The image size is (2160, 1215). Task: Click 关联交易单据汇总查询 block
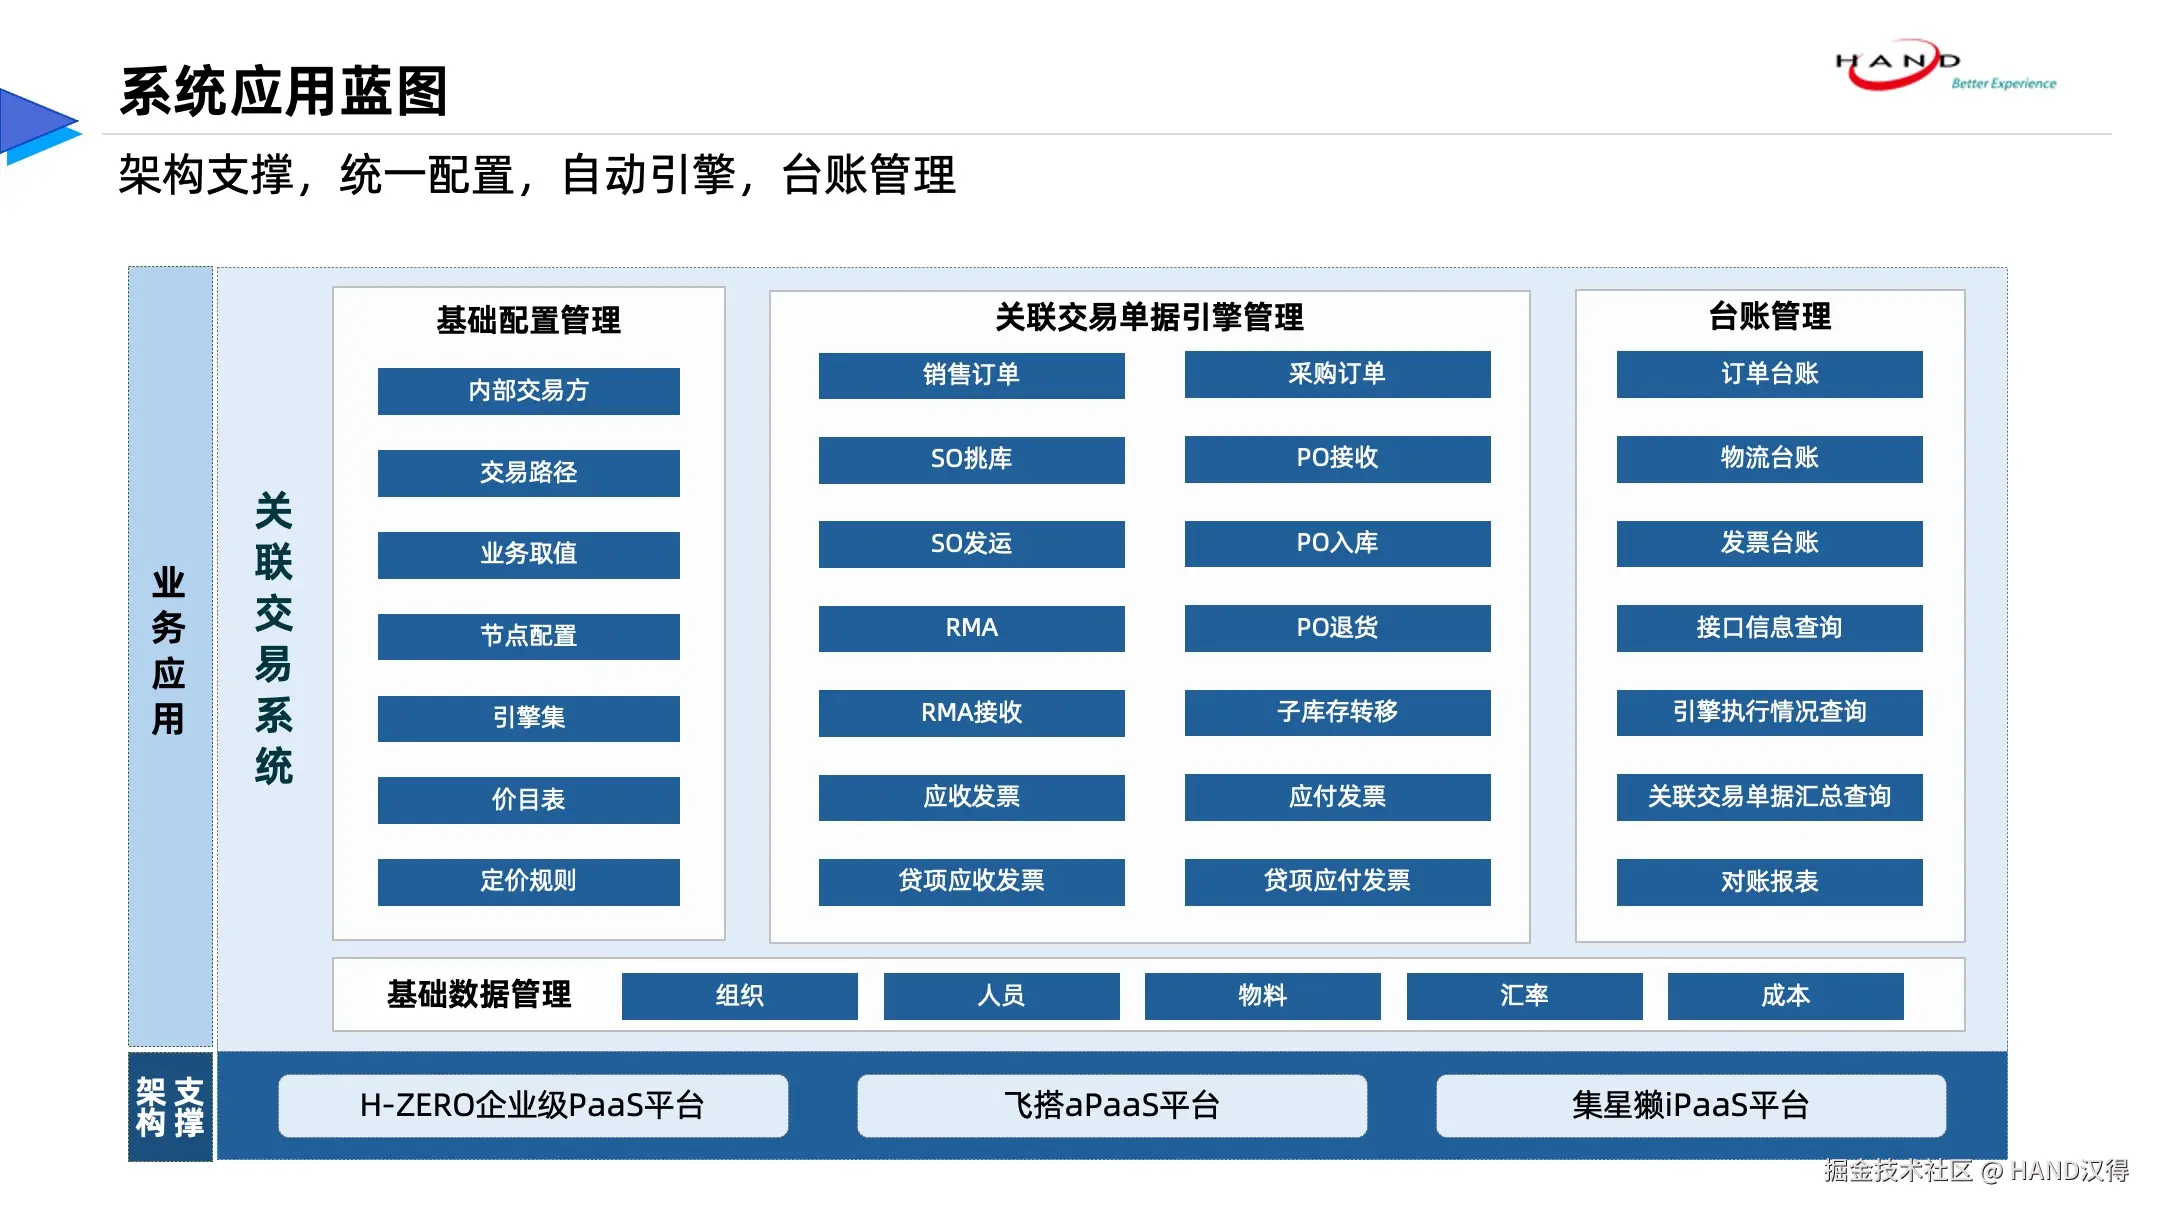tap(1769, 797)
